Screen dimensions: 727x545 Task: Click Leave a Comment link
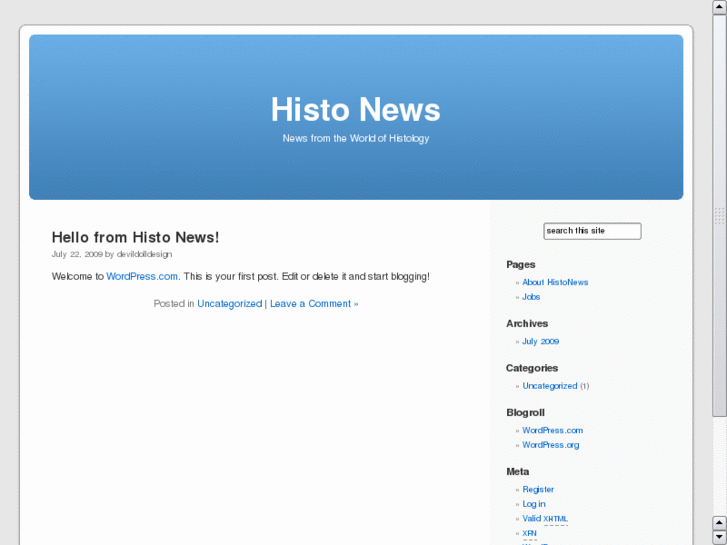tap(314, 304)
